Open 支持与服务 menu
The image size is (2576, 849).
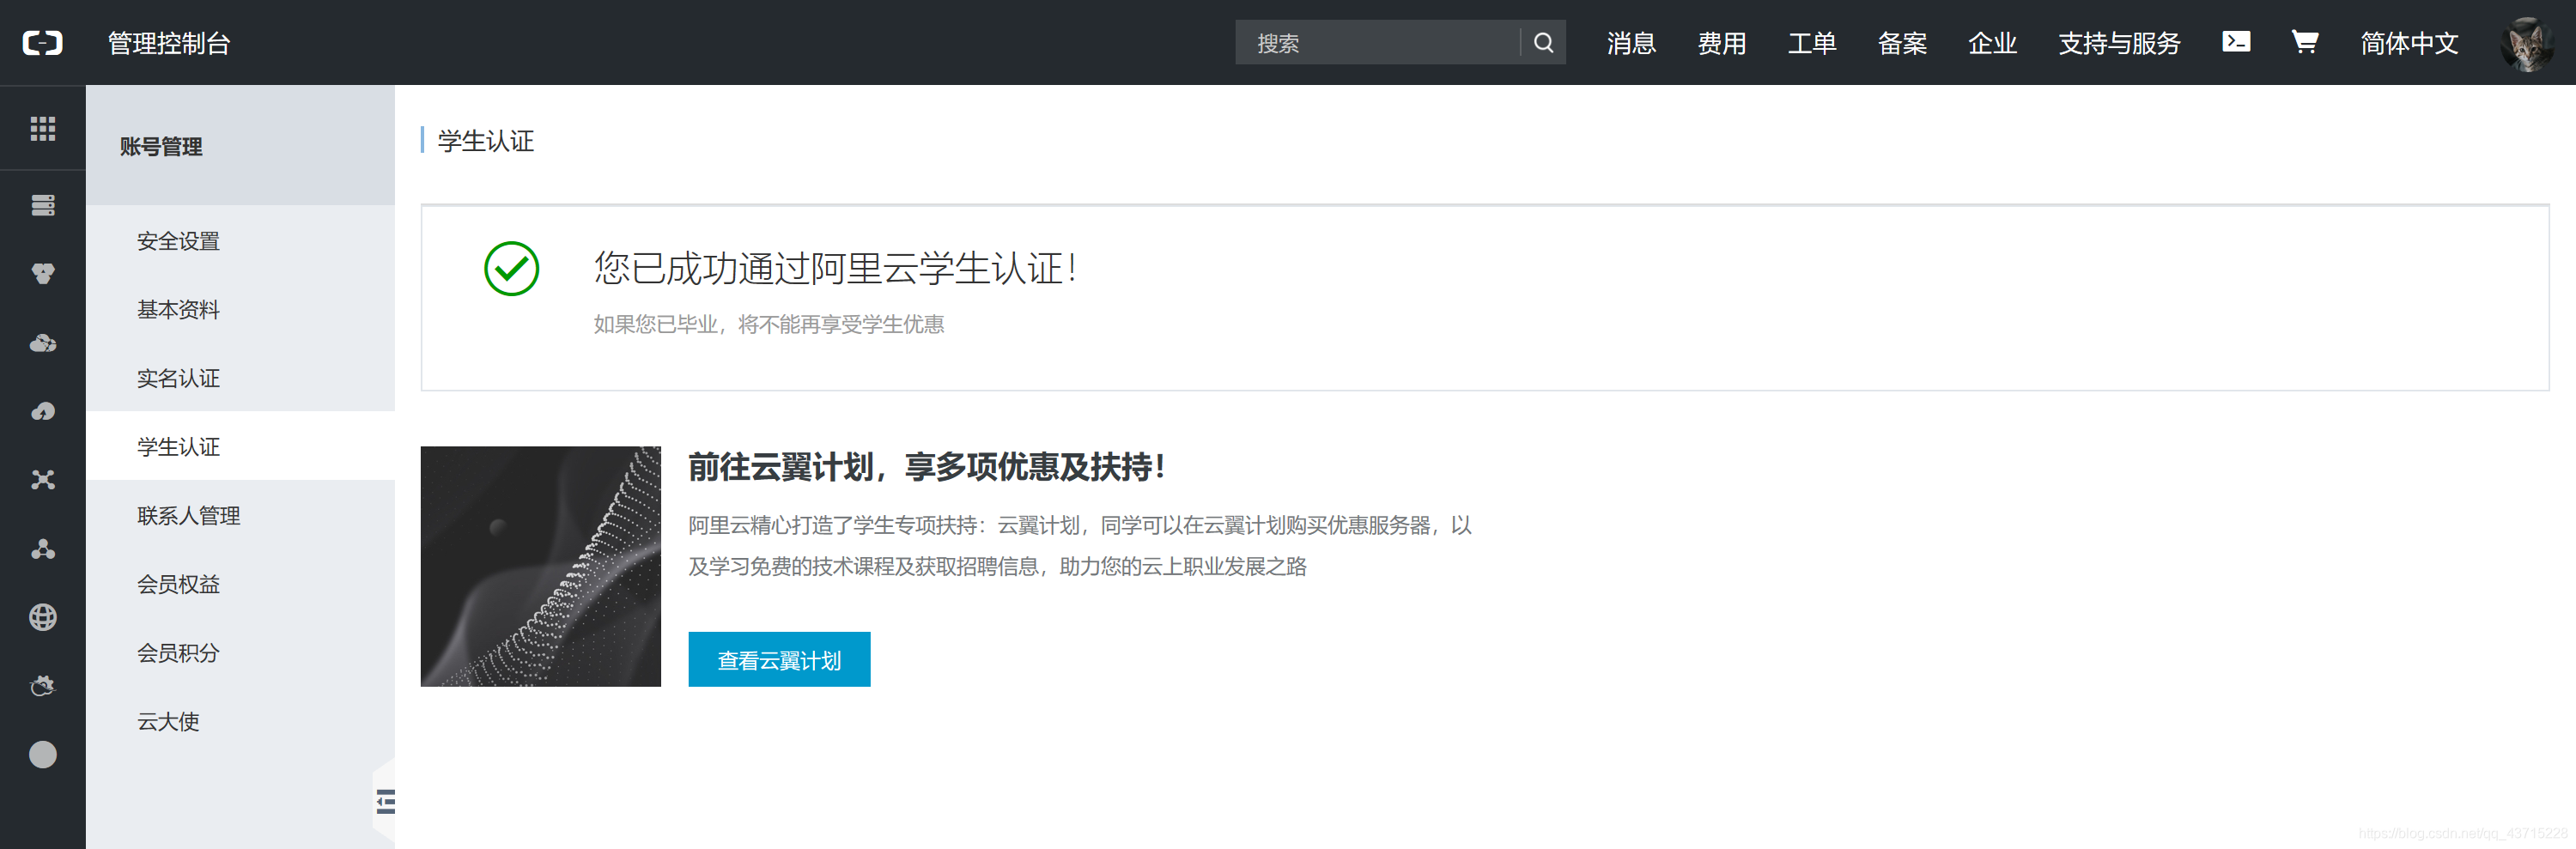coord(2119,43)
